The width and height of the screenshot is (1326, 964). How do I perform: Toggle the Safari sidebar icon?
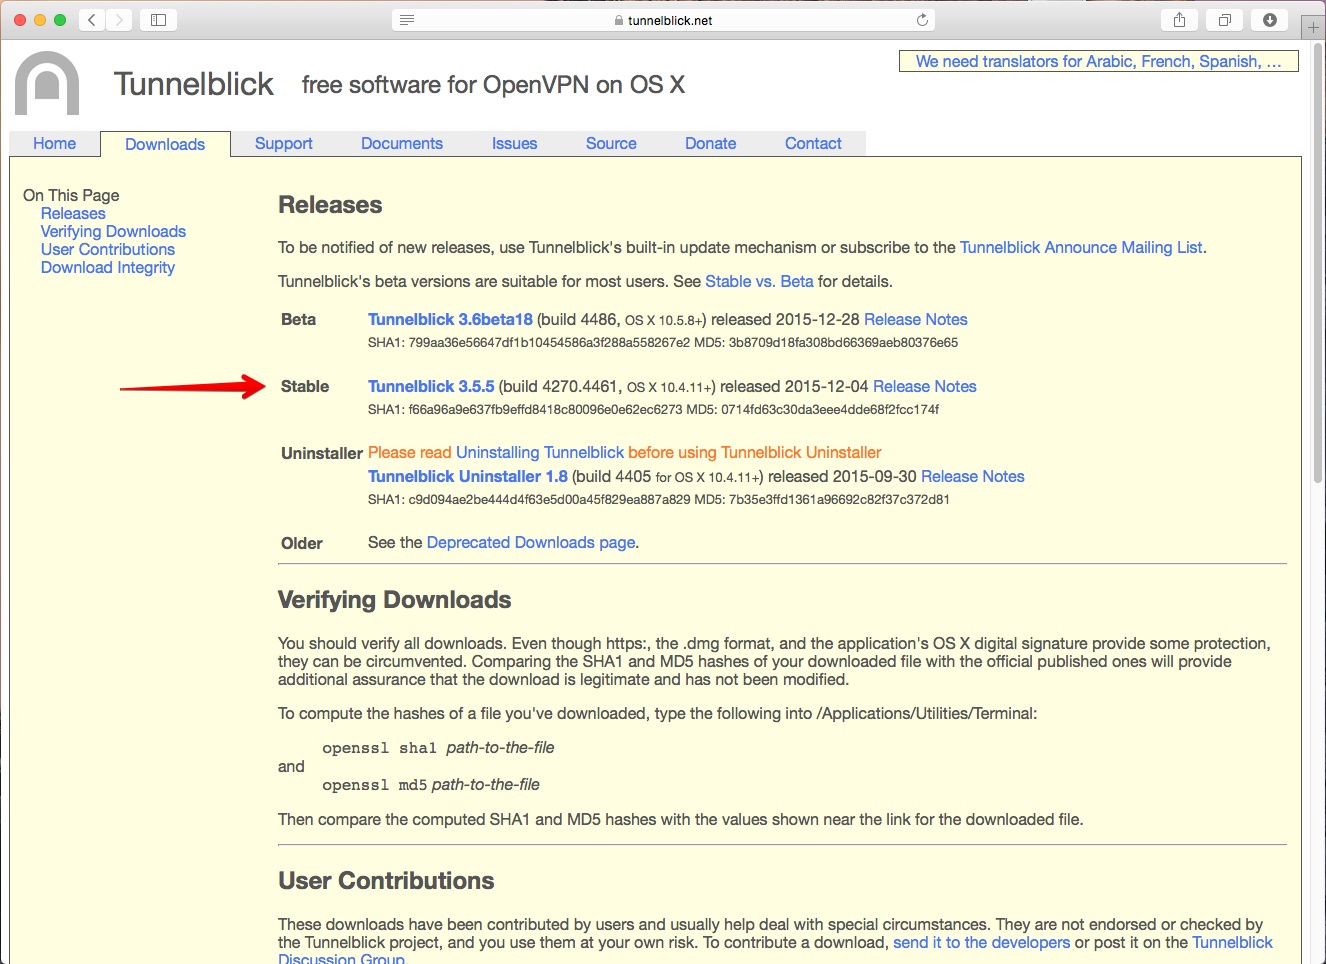click(158, 20)
